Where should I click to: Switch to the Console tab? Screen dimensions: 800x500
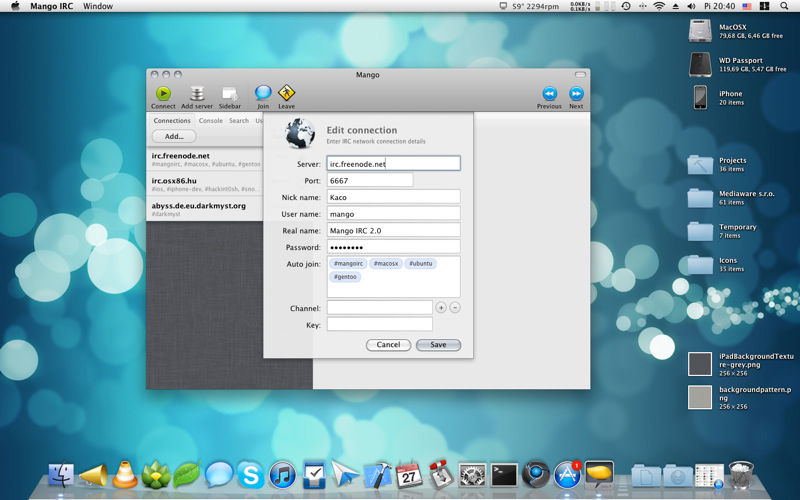(211, 120)
